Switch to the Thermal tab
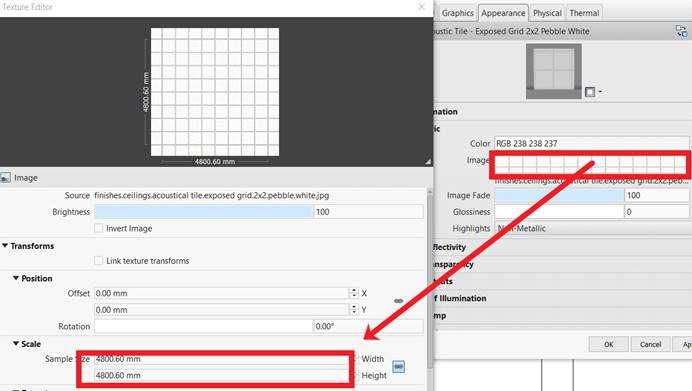This screenshot has width=692, height=391. coord(584,13)
